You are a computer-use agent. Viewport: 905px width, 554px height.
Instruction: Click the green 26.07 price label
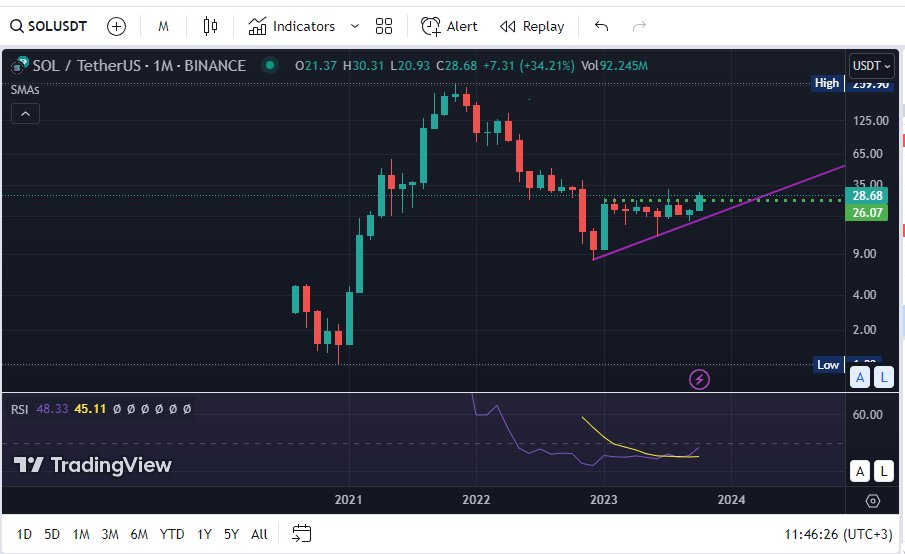(867, 212)
